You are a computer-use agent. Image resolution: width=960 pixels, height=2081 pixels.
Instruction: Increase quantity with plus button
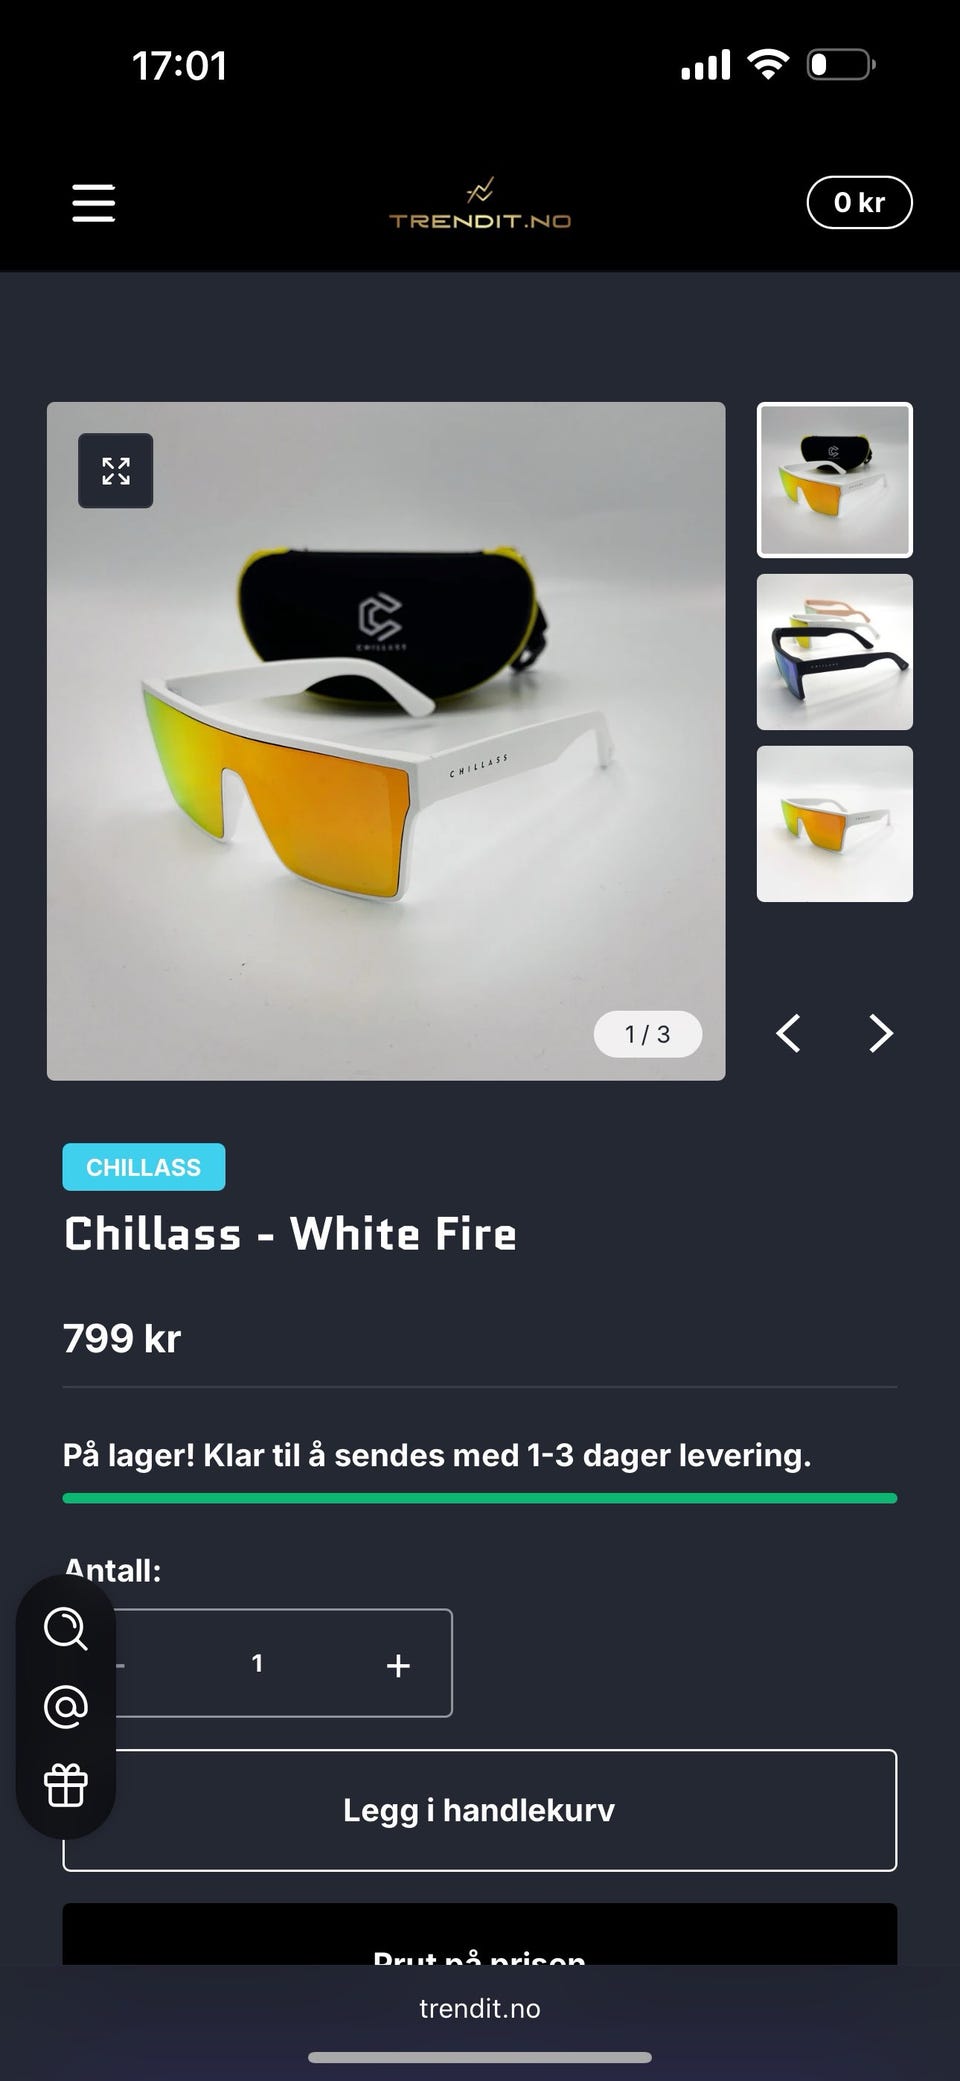tap(398, 1665)
